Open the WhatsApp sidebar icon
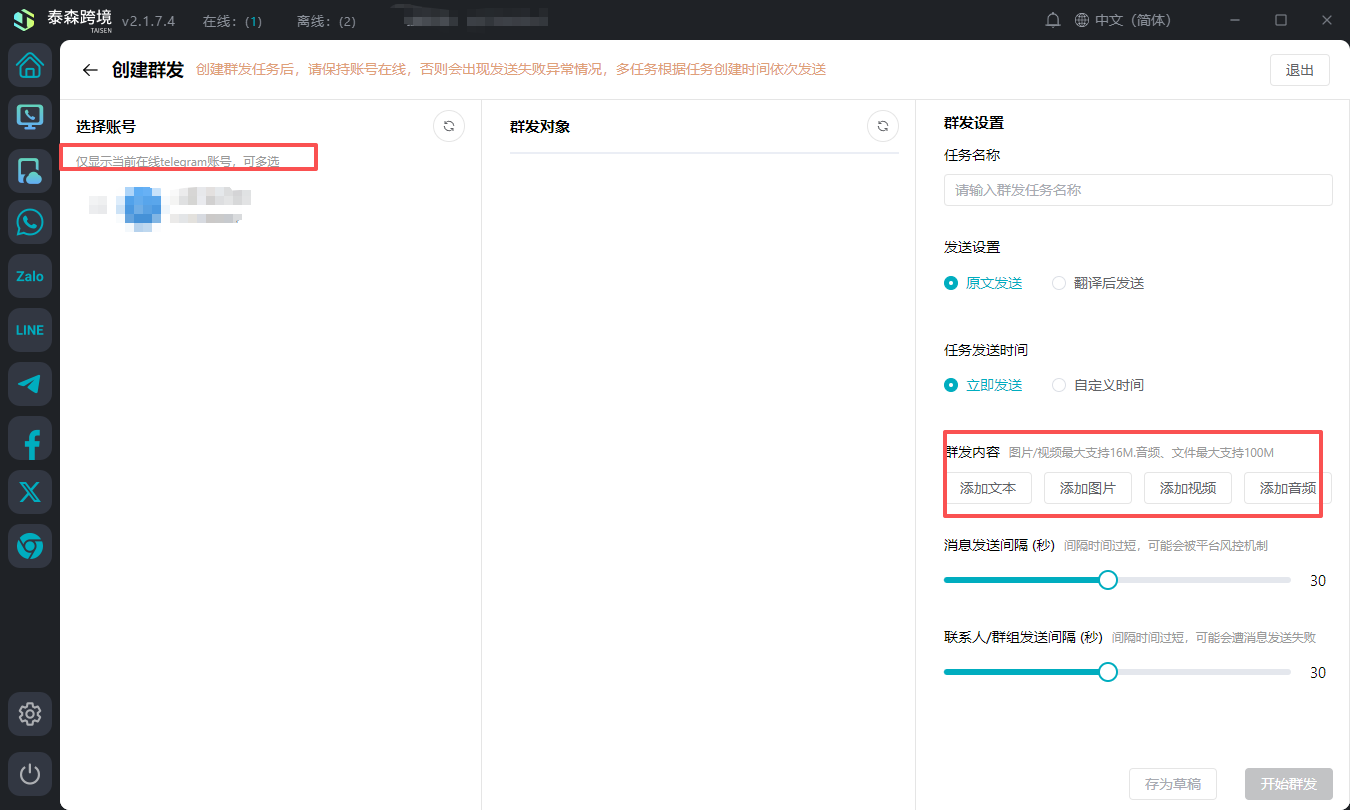 [x=30, y=222]
